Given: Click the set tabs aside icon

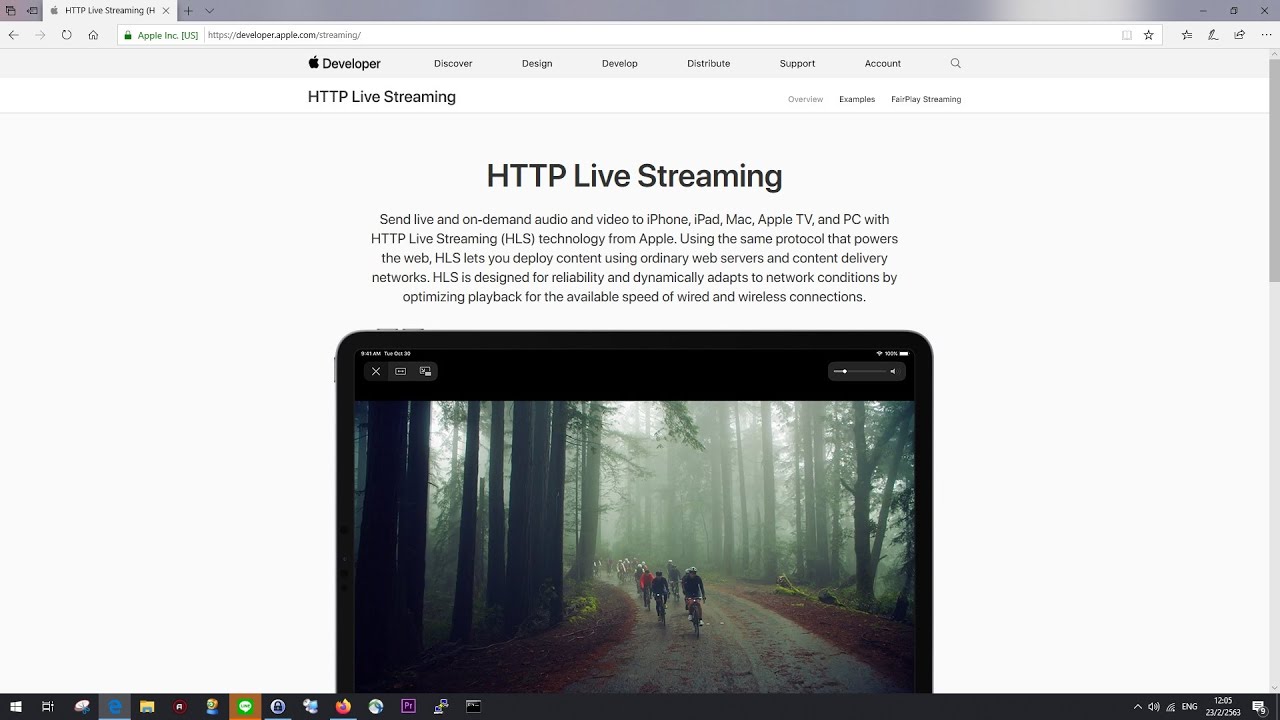Looking at the screenshot, I should pos(32,10).
